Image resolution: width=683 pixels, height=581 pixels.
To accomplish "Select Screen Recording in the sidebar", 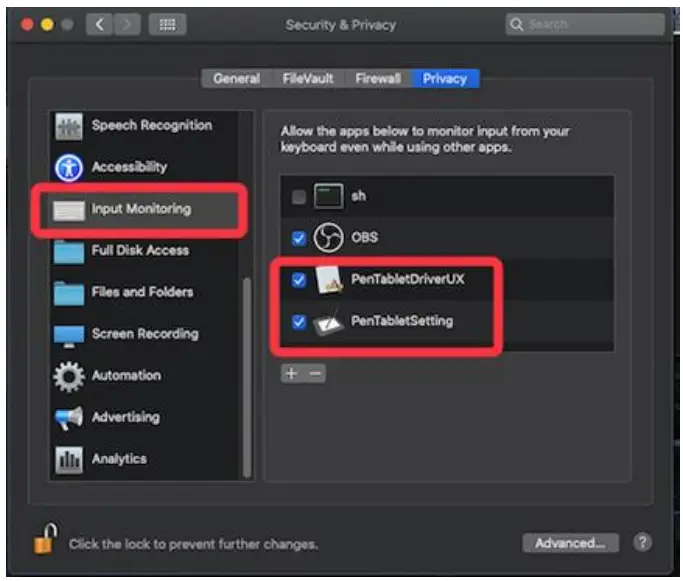I will [x=145, y=334].
